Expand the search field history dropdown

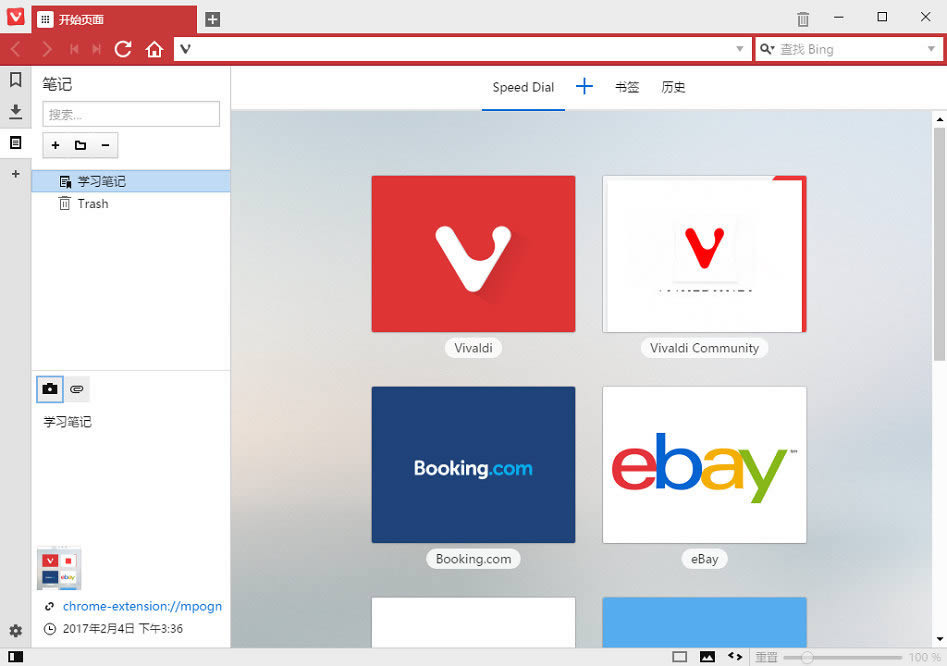click(931, 49)
